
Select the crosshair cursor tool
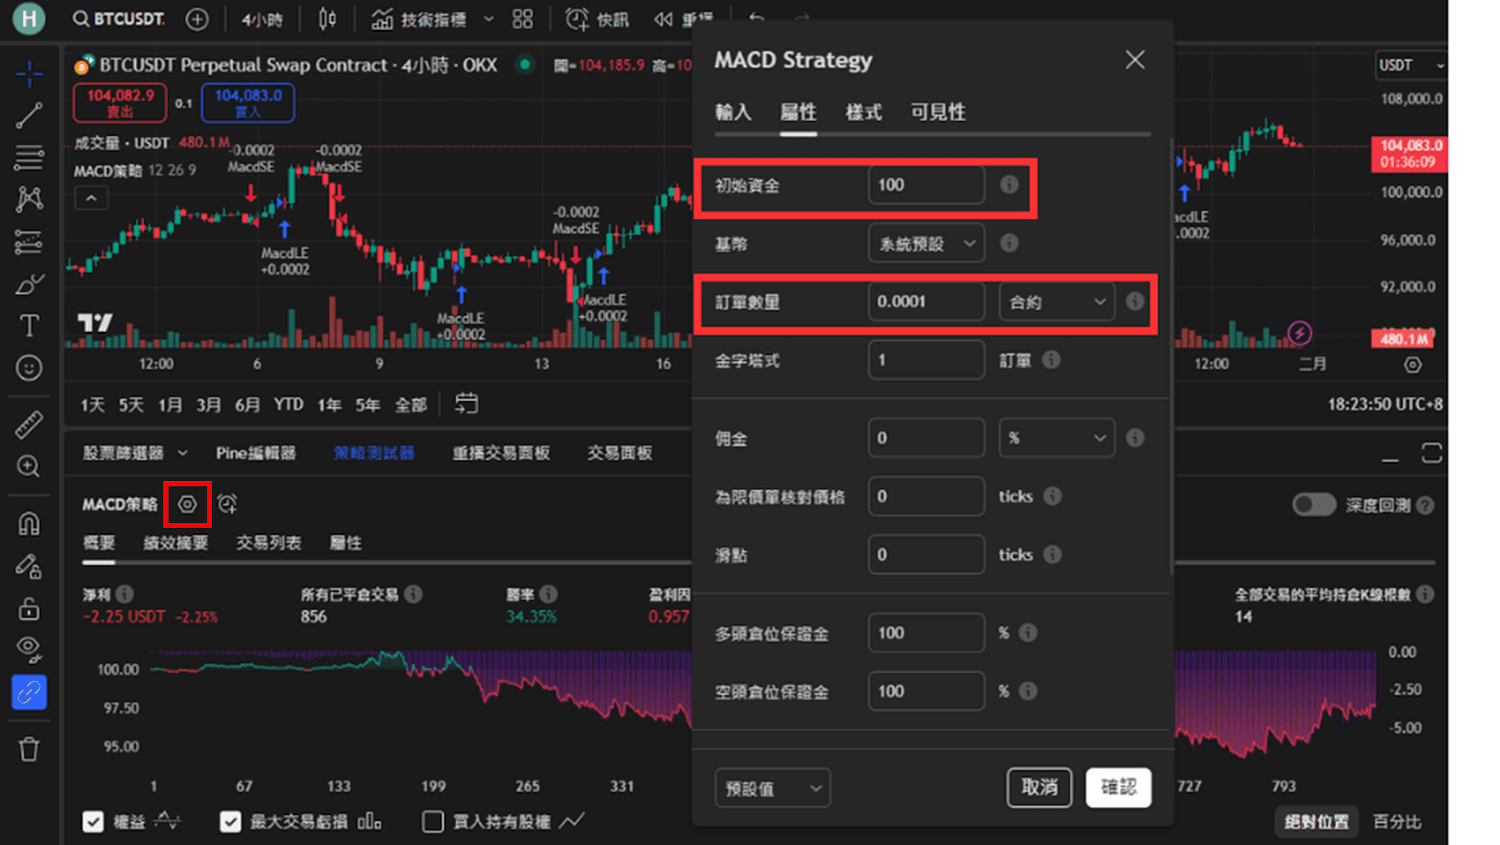(29, 72)
